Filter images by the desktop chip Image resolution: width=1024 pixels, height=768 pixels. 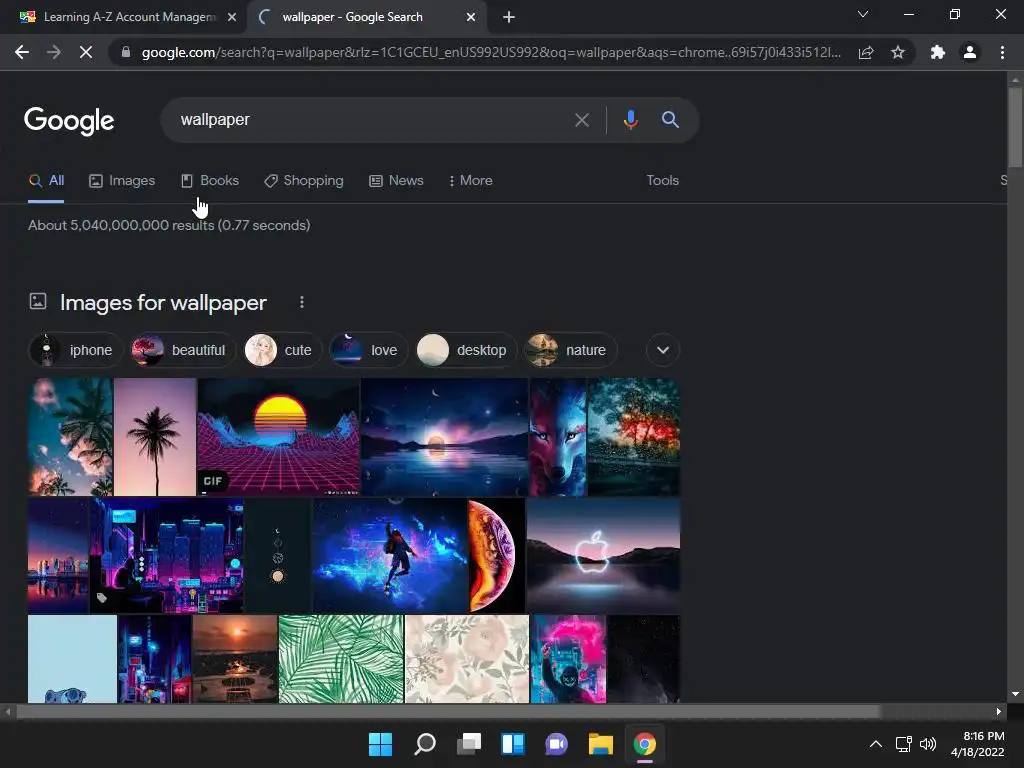(466, 350)
